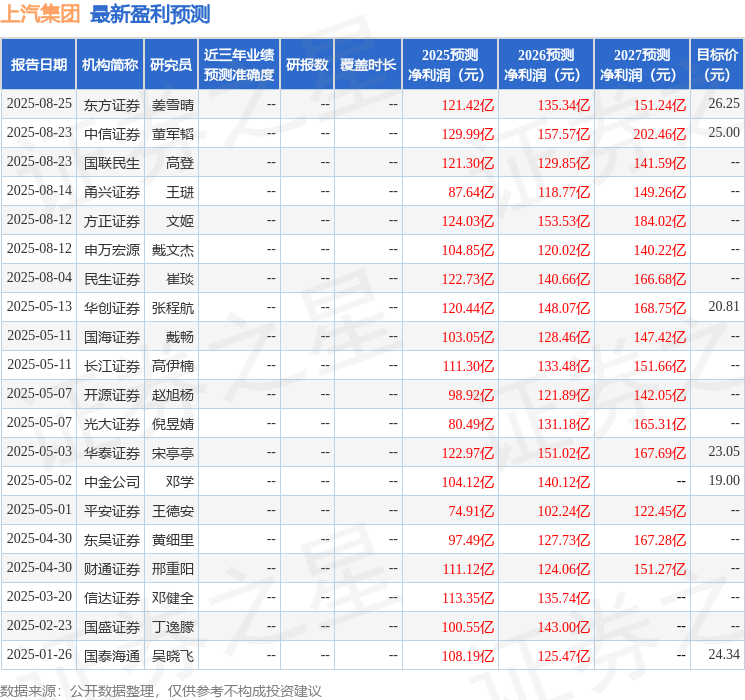The image size is (745, 700).
Task: Select the 中金公司 institution cell
Action: click(x=112, y=482)
